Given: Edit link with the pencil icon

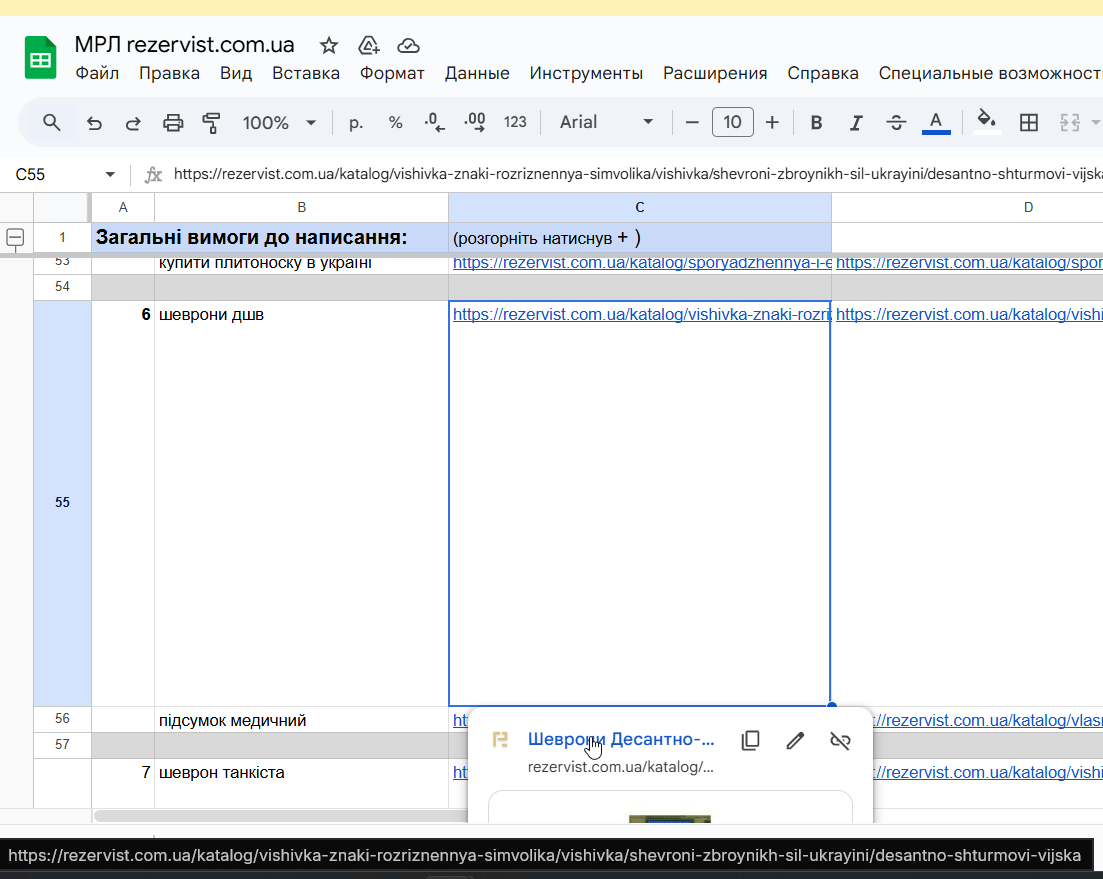Looking at the screenshot, I should coord(795,740).
